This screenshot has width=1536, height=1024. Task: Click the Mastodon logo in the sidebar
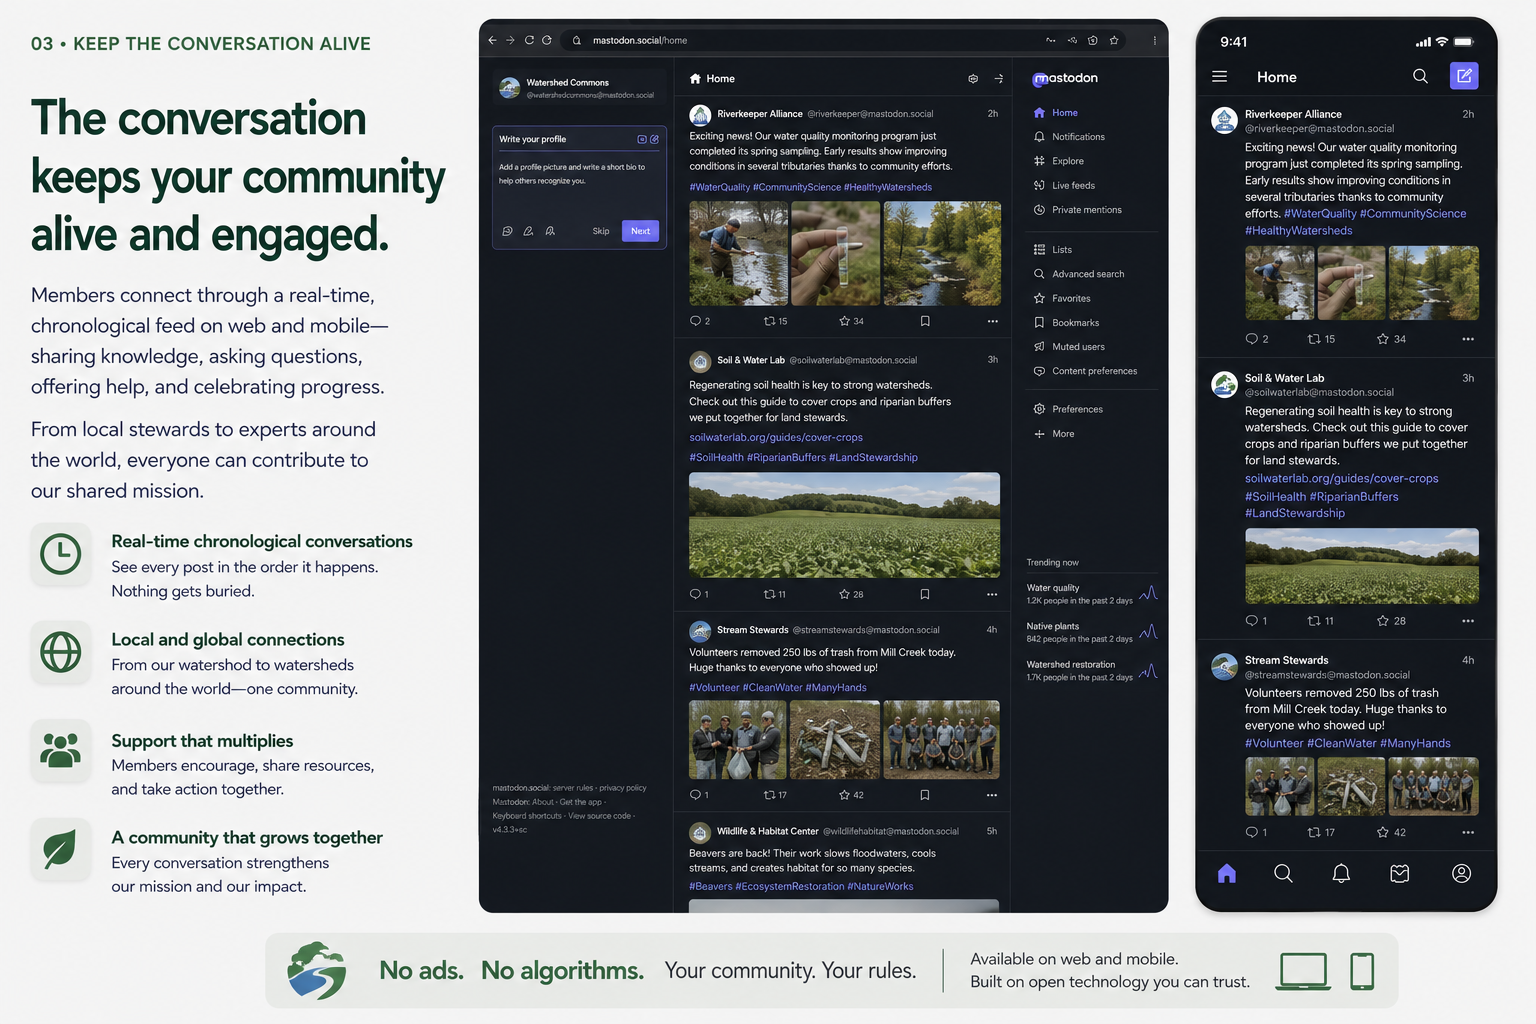pyautogui.click(x=1065, y=78)
